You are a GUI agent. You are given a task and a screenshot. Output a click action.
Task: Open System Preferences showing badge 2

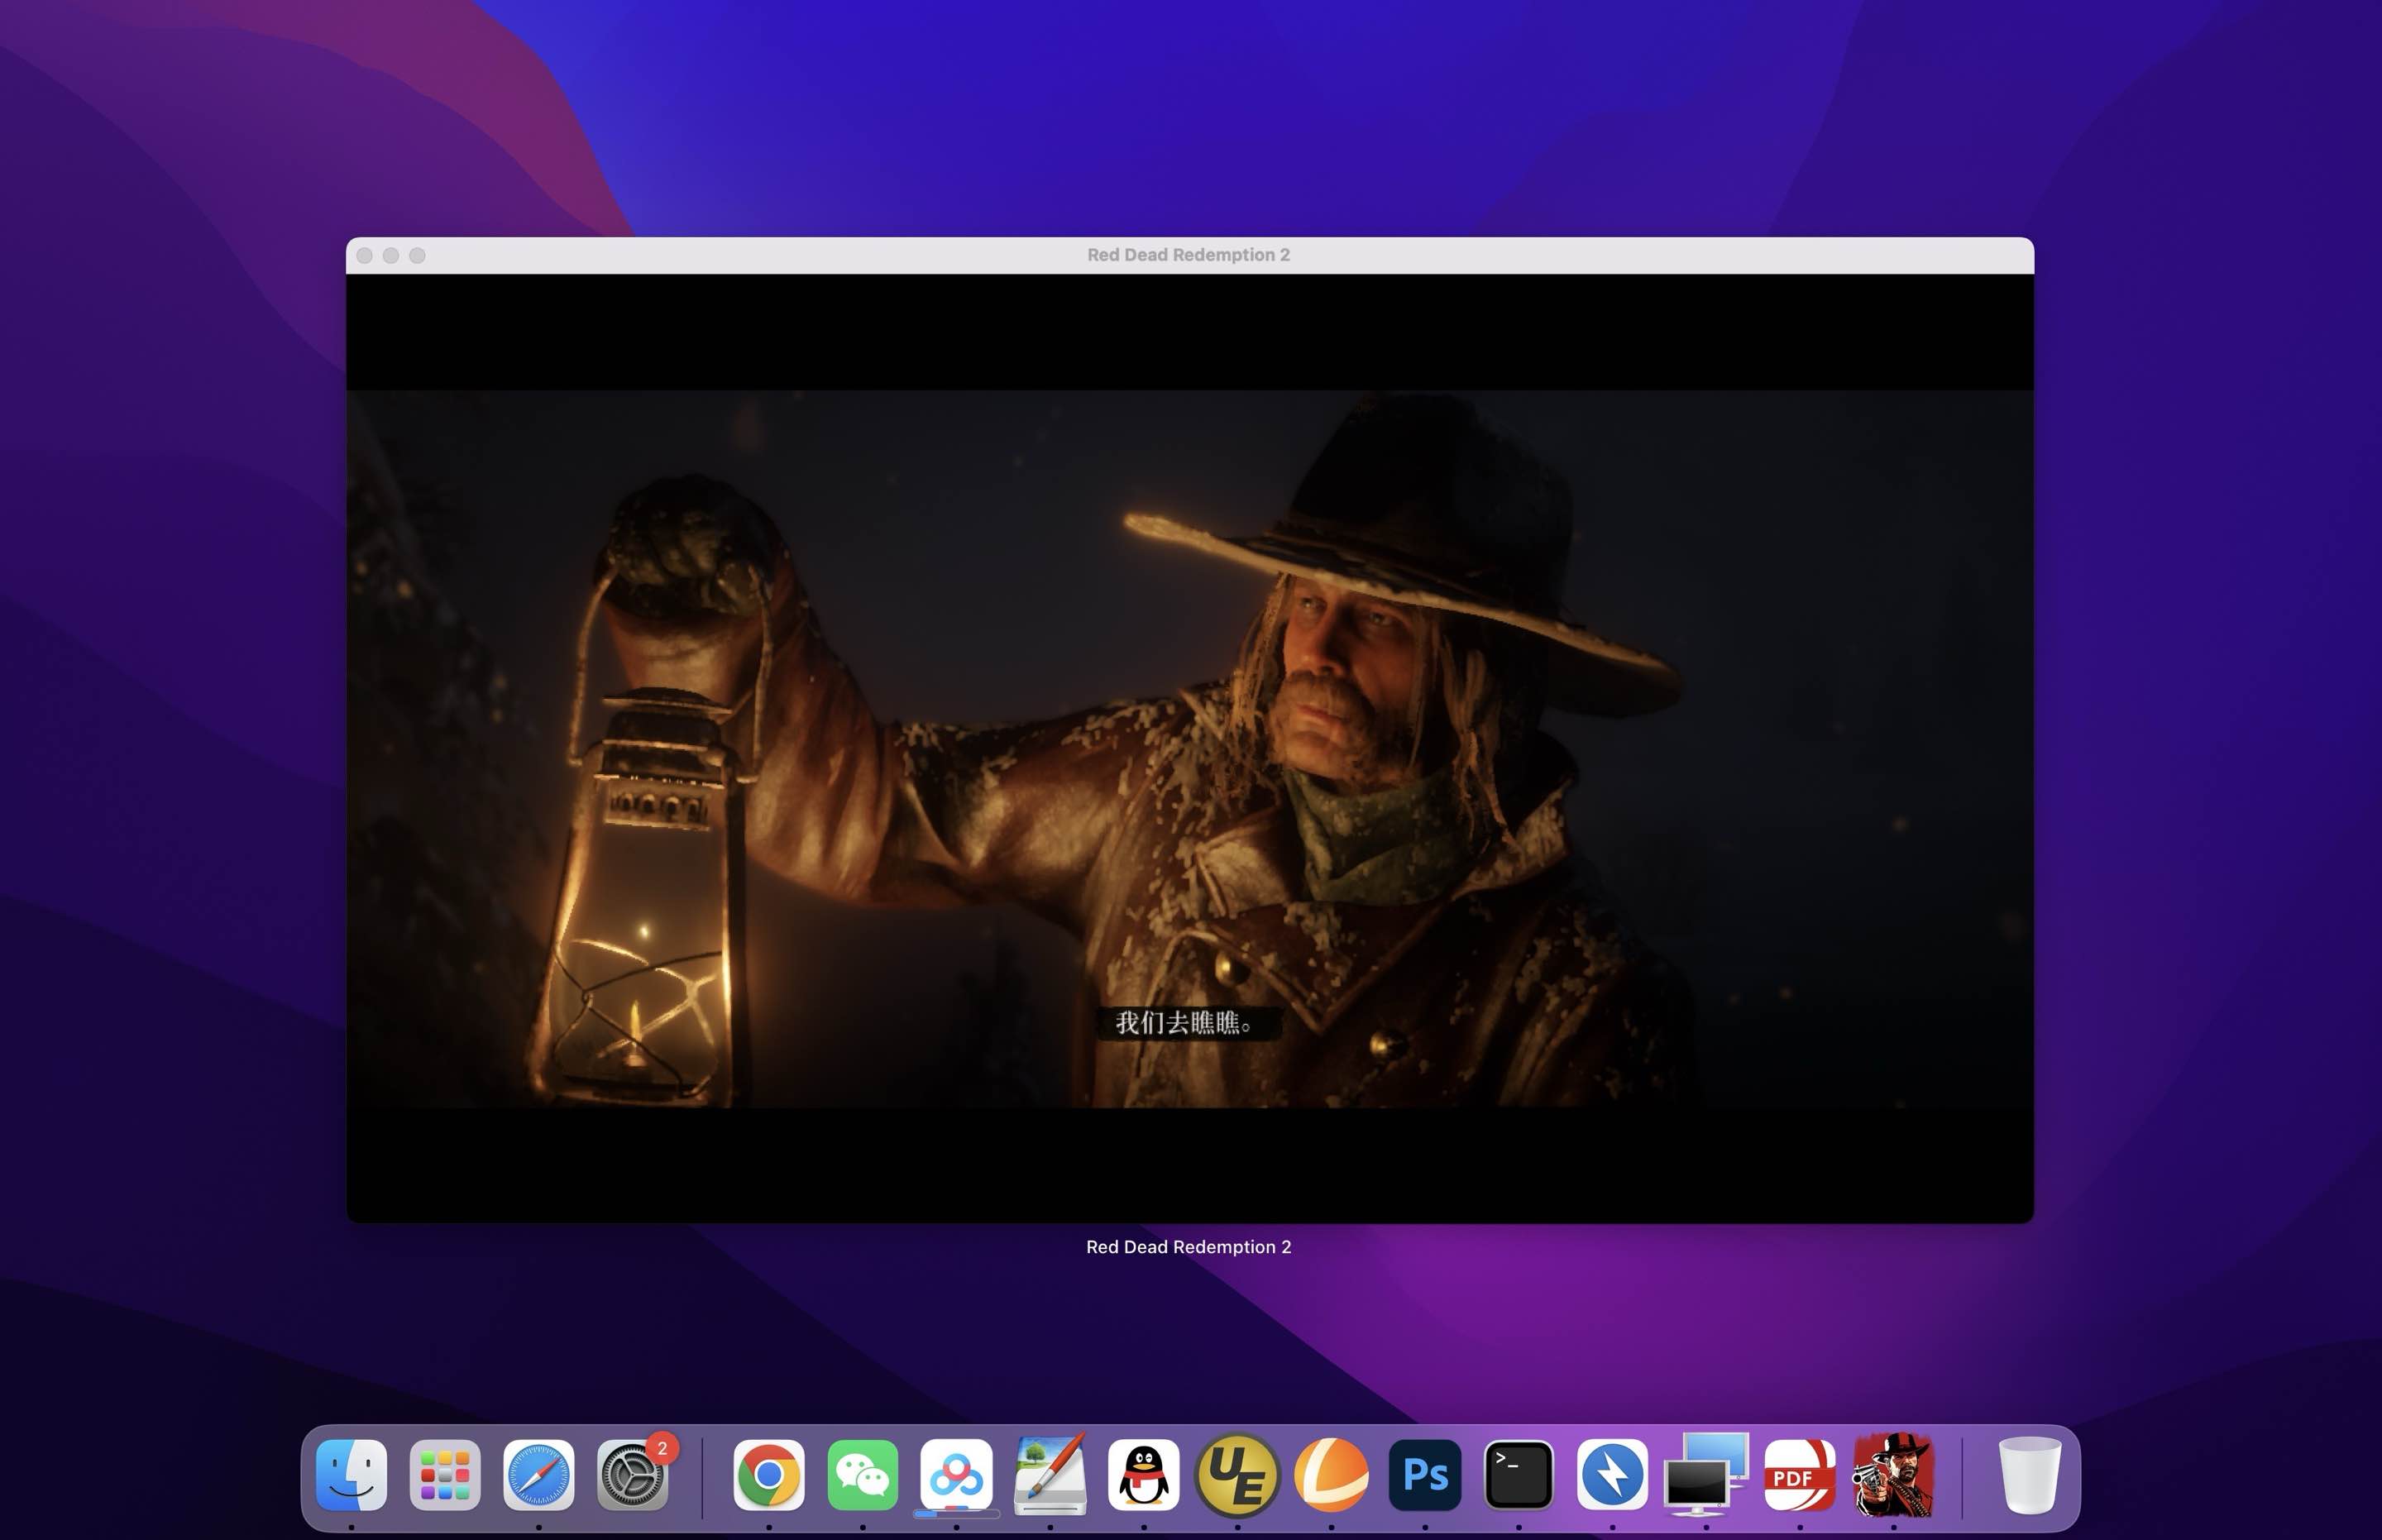(x=633, y=1474)
